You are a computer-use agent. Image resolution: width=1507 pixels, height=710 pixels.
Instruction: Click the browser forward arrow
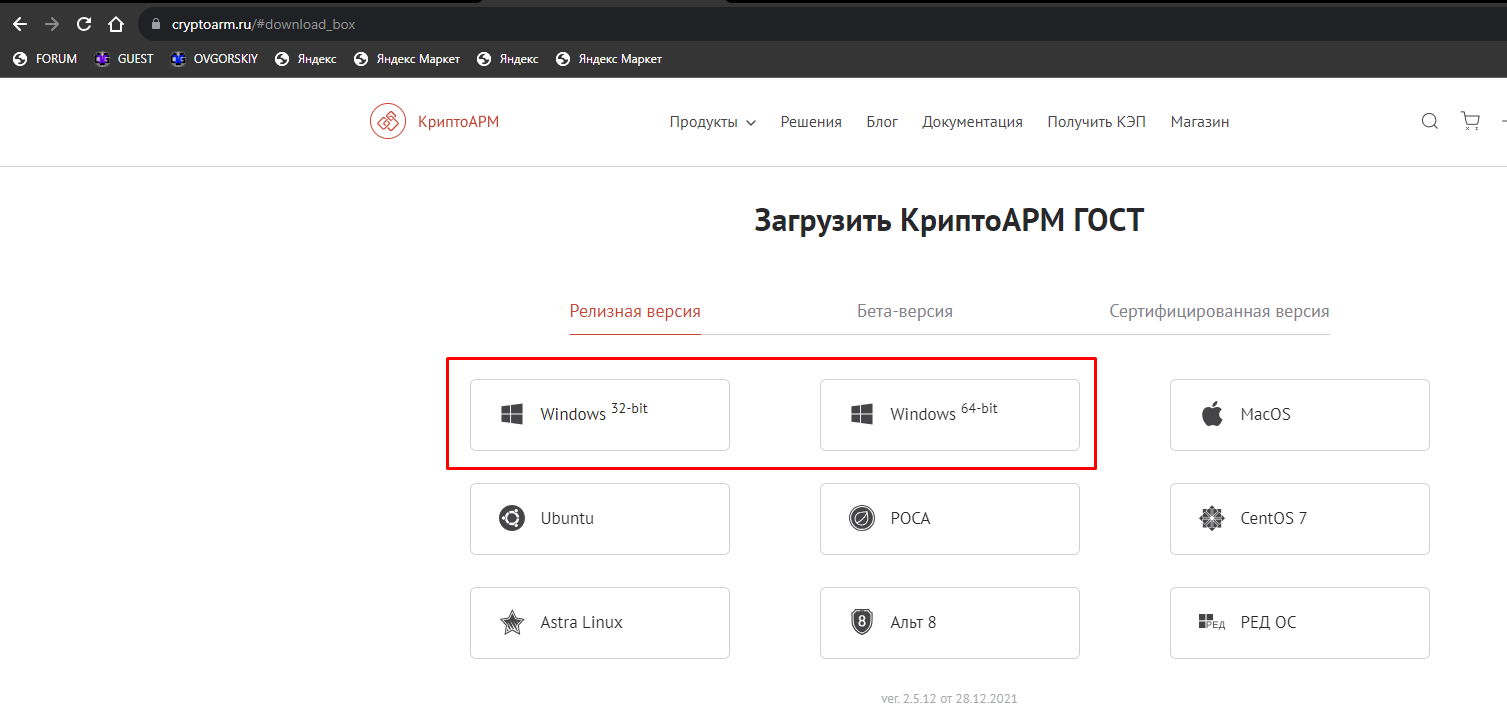(x=52, y=24)
